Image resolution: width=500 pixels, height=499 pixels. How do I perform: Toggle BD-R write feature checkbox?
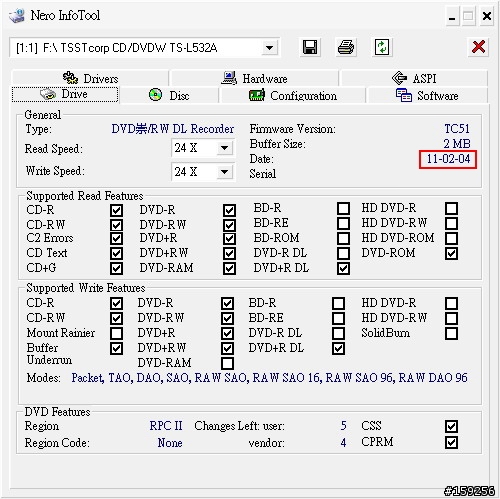tap(338, 303)
